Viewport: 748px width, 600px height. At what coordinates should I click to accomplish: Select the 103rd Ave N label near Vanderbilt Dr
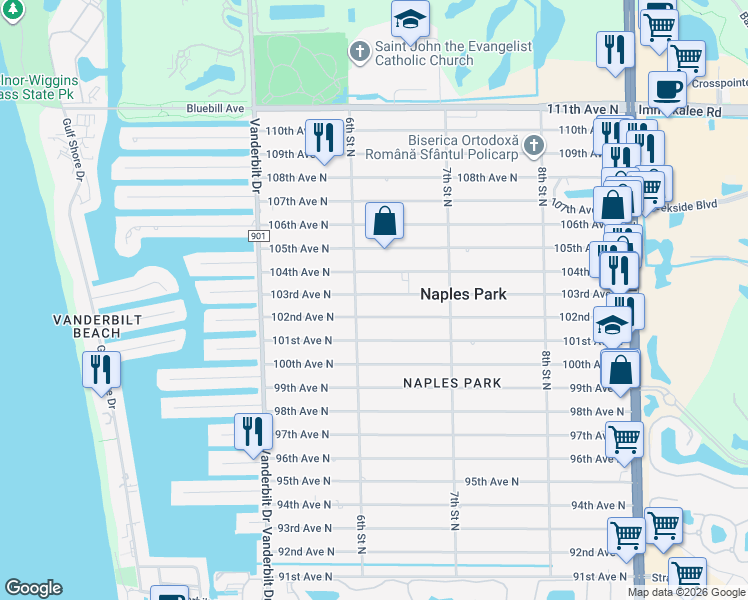301,294
